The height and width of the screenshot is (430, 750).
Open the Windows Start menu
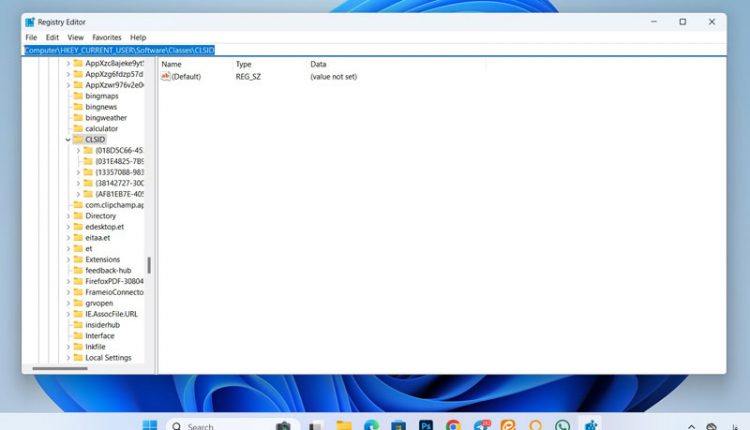point(150,425)
